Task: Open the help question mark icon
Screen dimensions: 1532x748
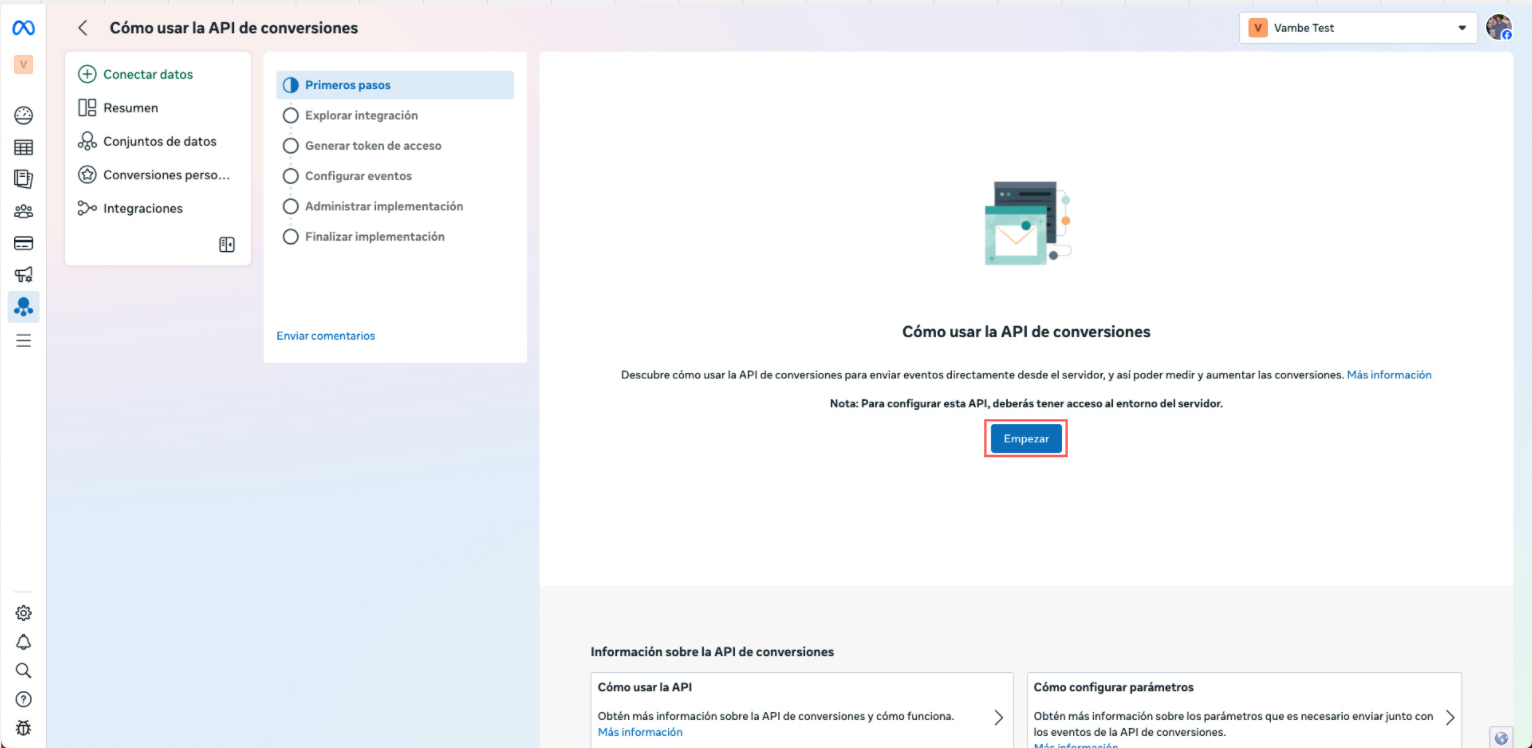Action: (23, 699)
